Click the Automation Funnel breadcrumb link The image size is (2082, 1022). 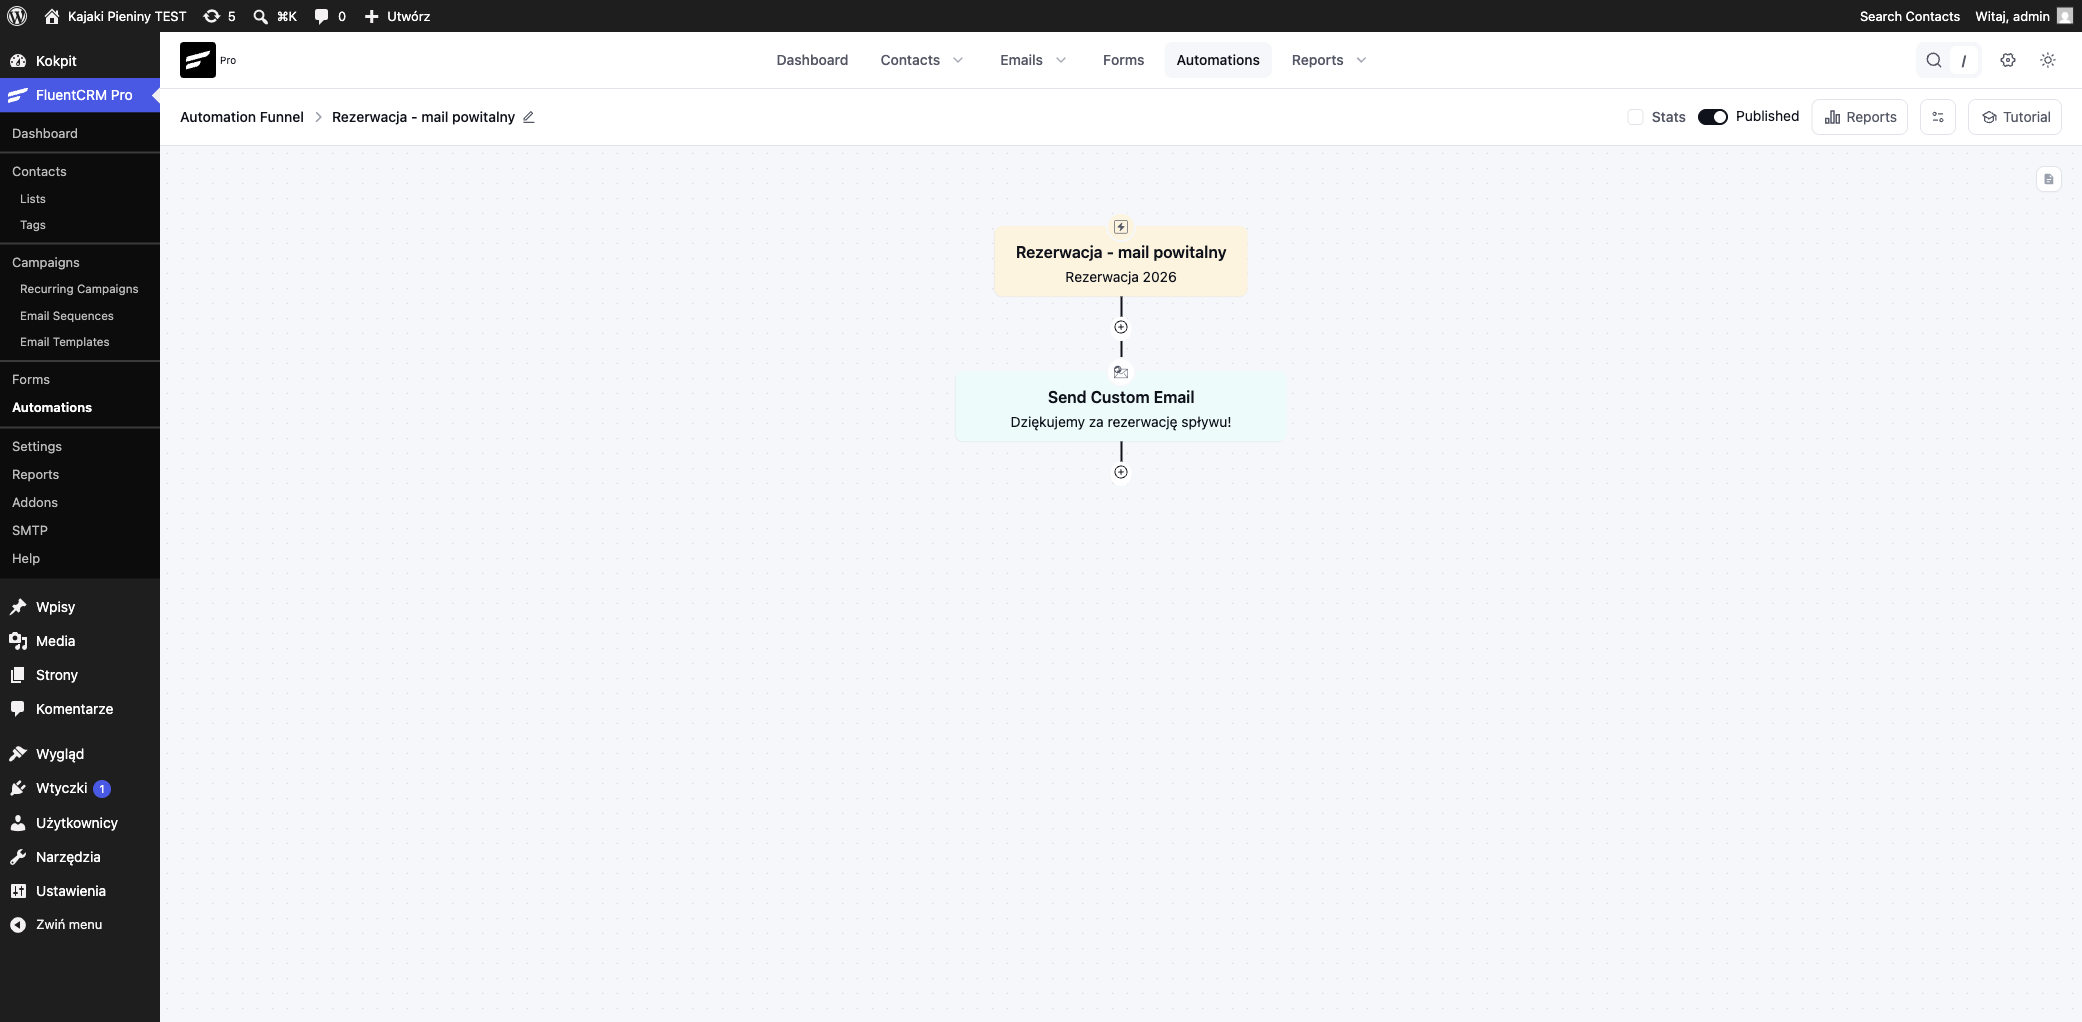pyautogui.click(x=242, y=117)
